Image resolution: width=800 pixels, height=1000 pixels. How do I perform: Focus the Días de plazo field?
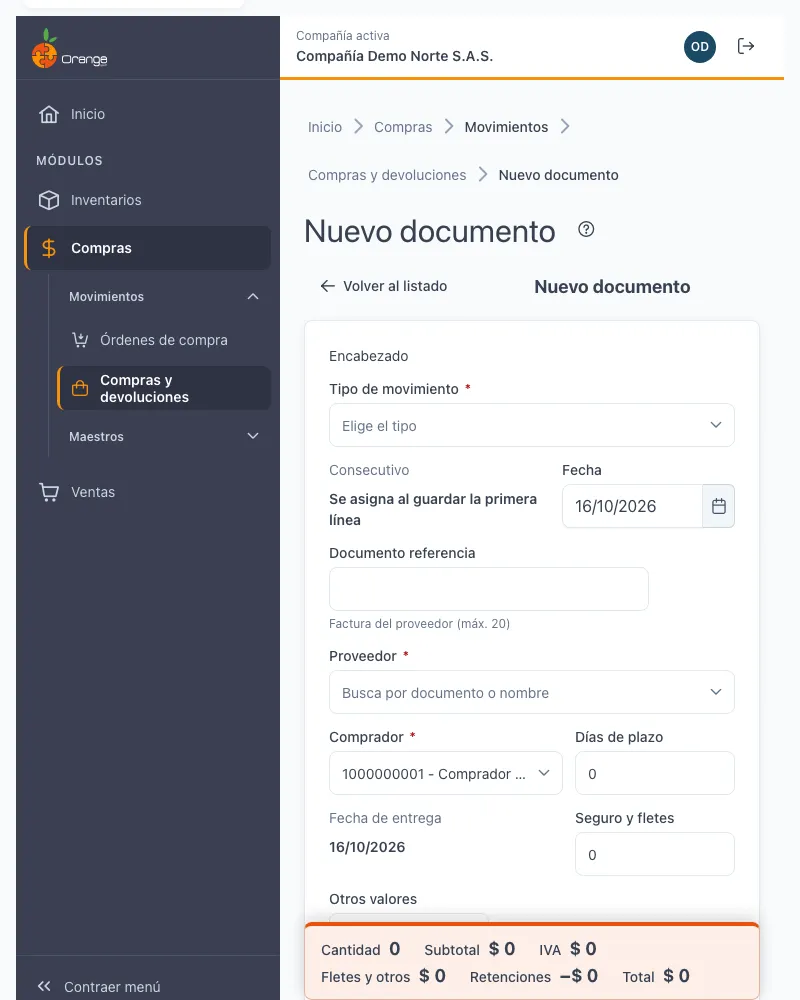tap(655, 773)
